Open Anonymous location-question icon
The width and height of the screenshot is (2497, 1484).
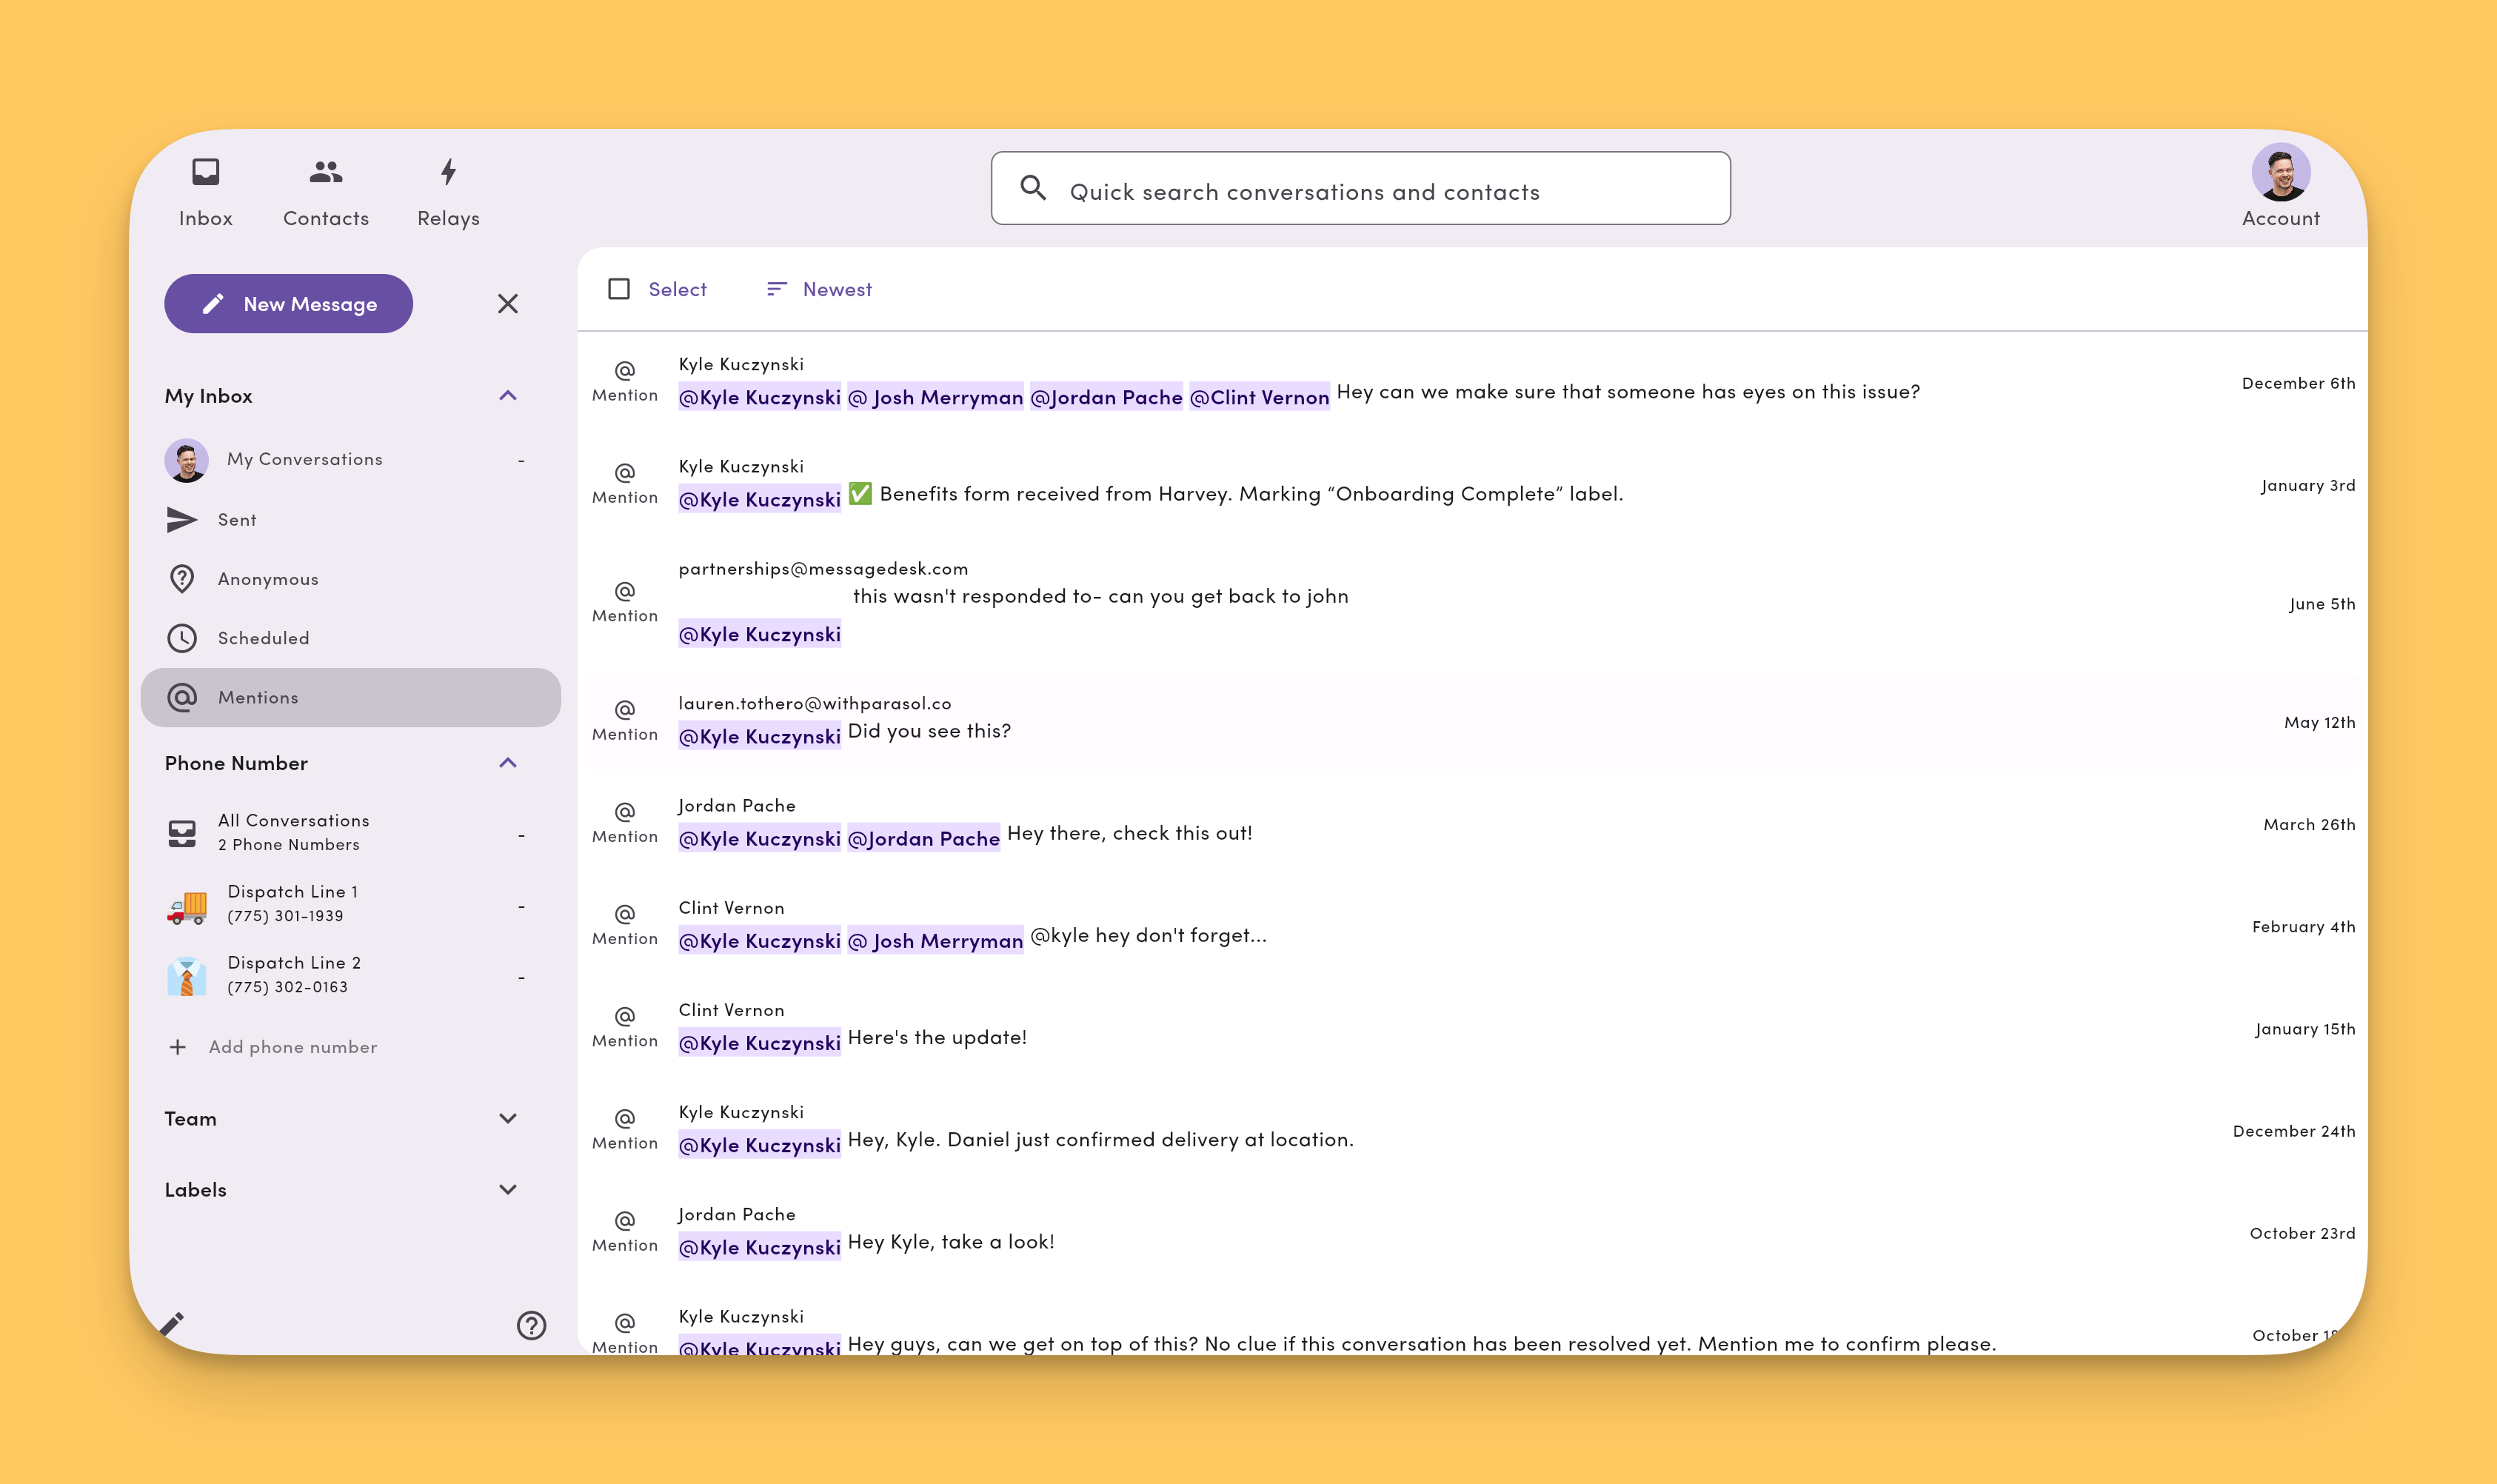[182, 579]
